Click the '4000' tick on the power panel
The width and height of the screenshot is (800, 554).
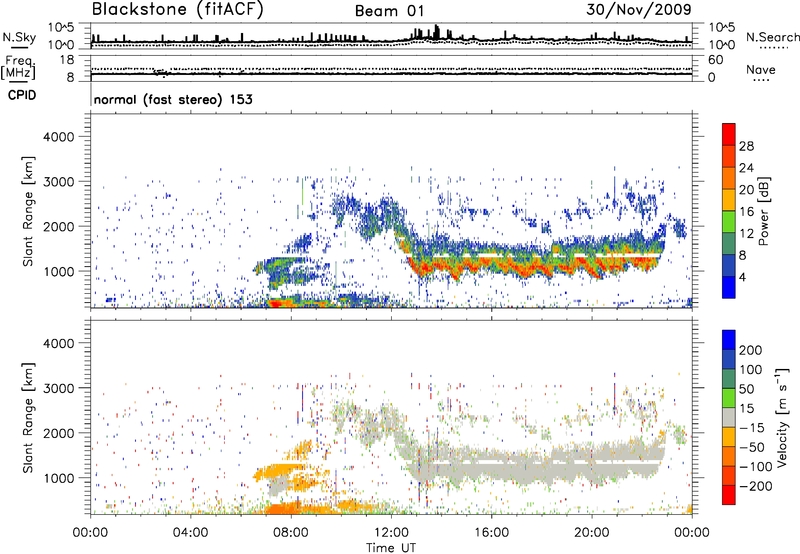coord(59,137)
